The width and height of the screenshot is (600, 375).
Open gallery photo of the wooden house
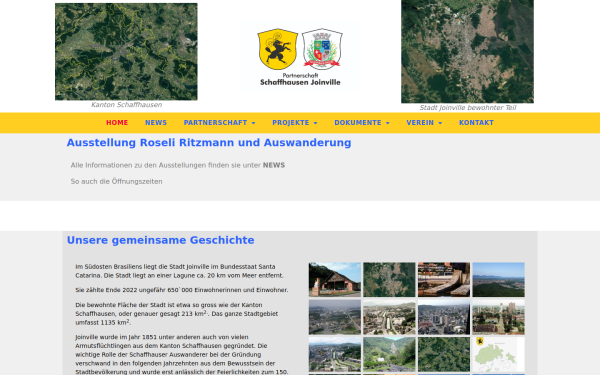tap(335, 280)
